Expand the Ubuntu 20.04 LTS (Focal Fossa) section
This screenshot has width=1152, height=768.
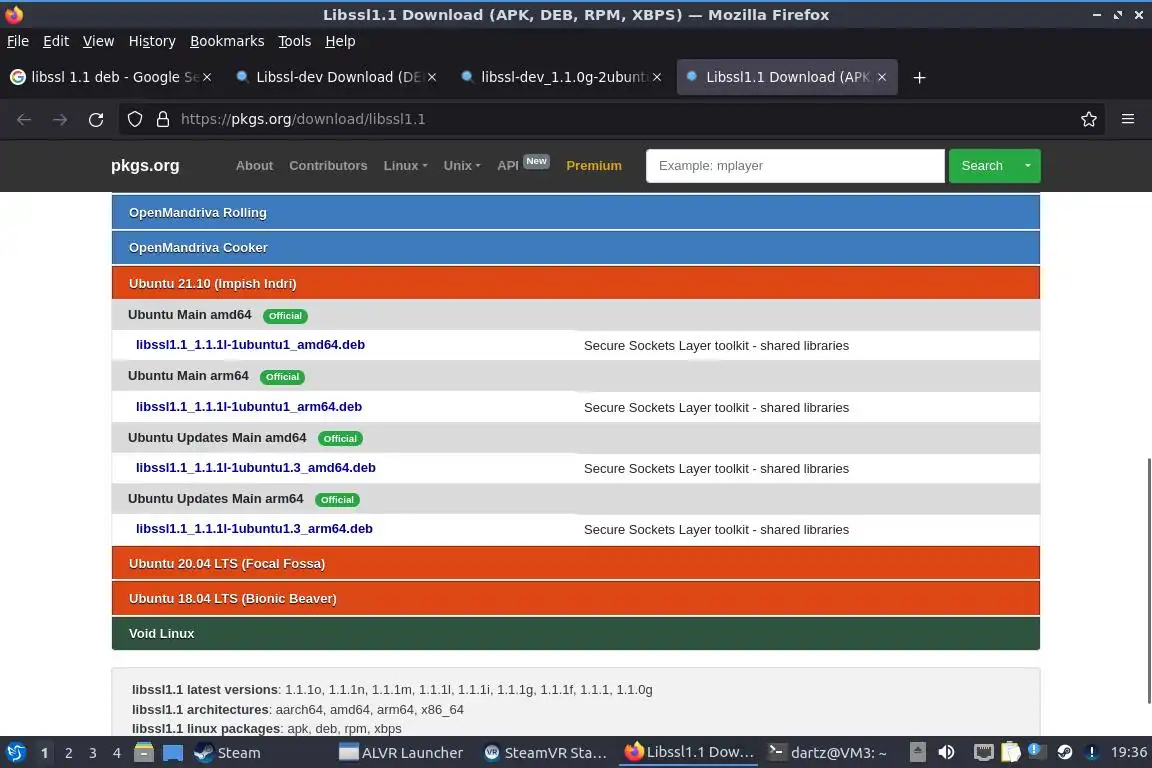(x=575, y=563)
